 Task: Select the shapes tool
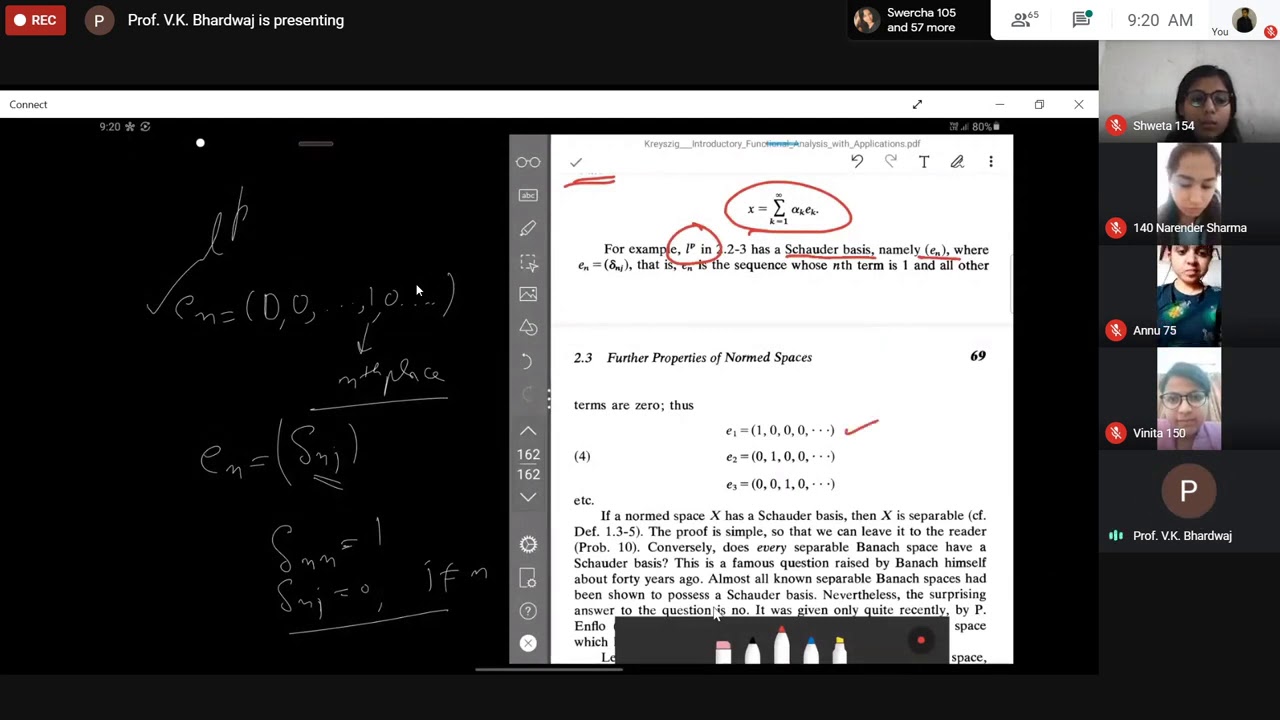(x=528, y=327)
